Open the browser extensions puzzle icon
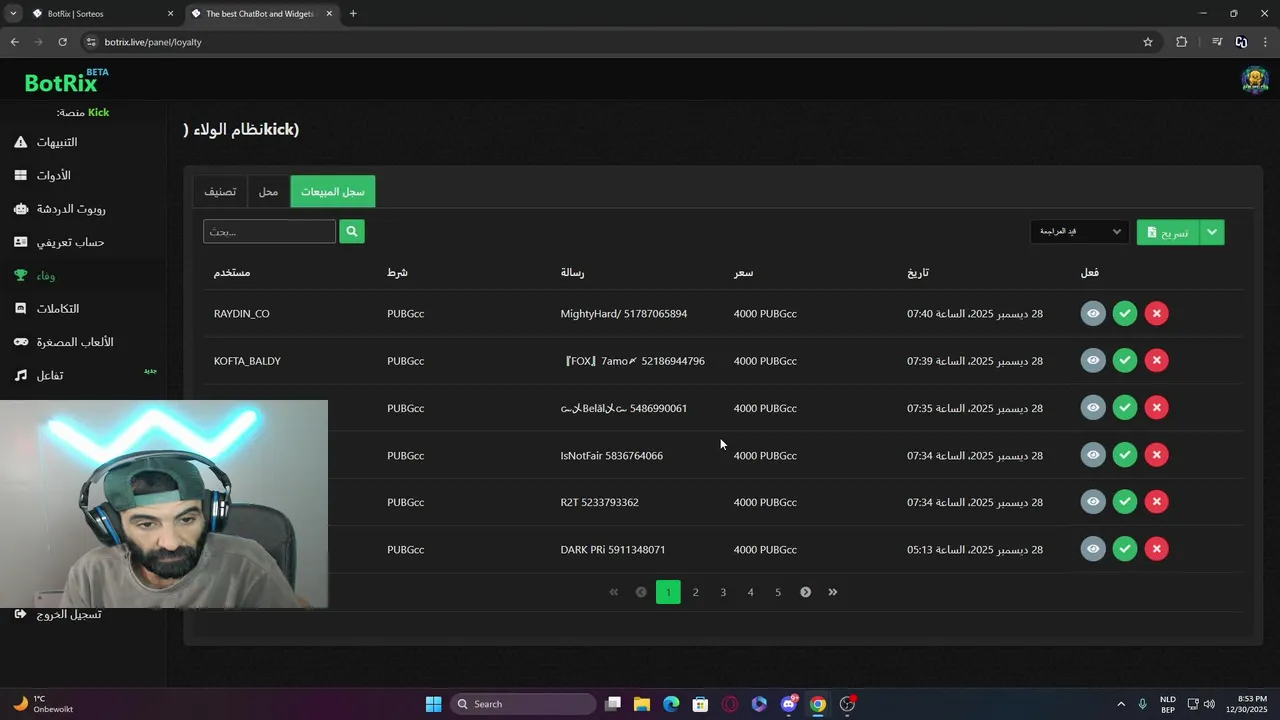Image resolution: width=1280 pixels, height=720 pixels. [1182, 42]
